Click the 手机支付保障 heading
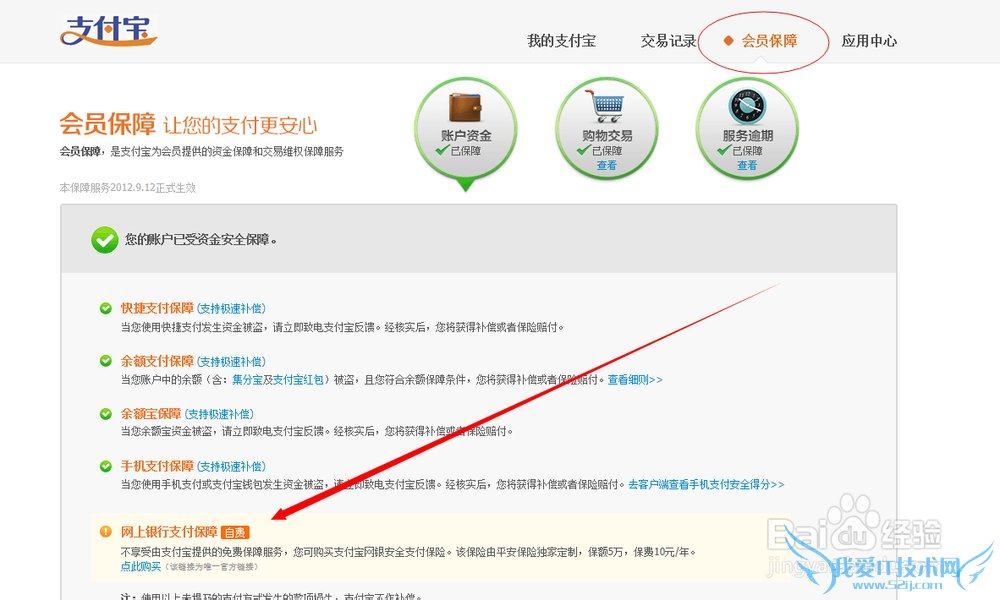Viewport: 1000px width, 600px height. [158, 466]
